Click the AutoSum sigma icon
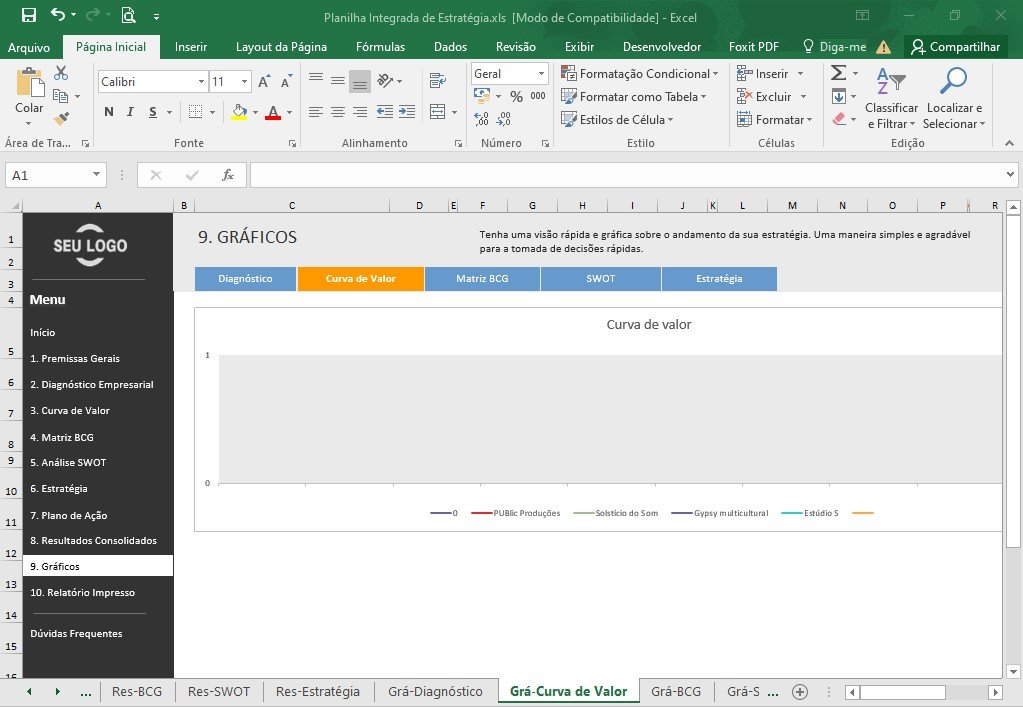This screenshot has width=1023, height=707. (839, 72)
